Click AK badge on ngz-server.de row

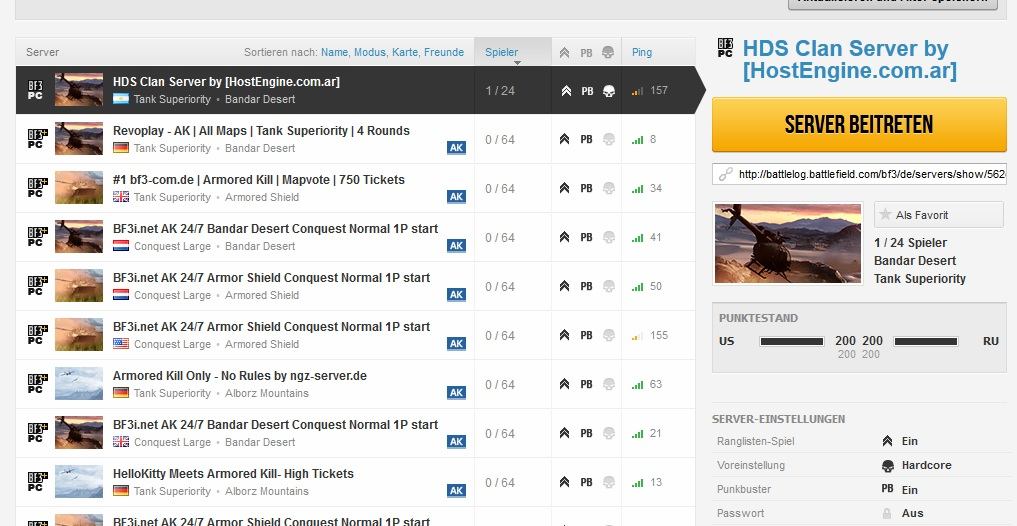tap(457, 392)
